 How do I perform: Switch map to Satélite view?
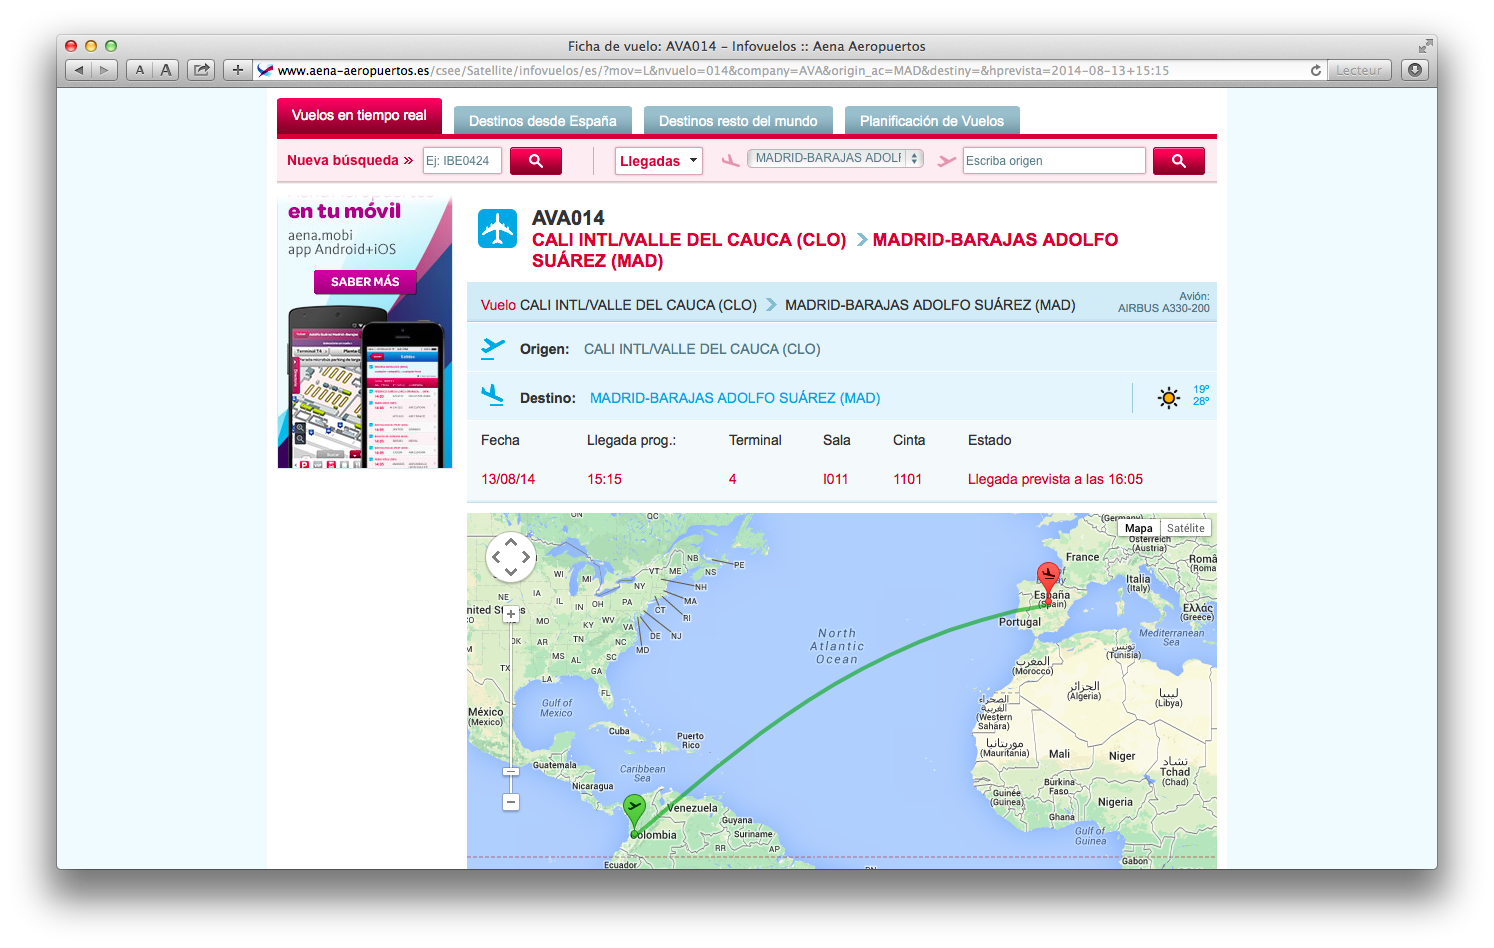[1185, 528]
